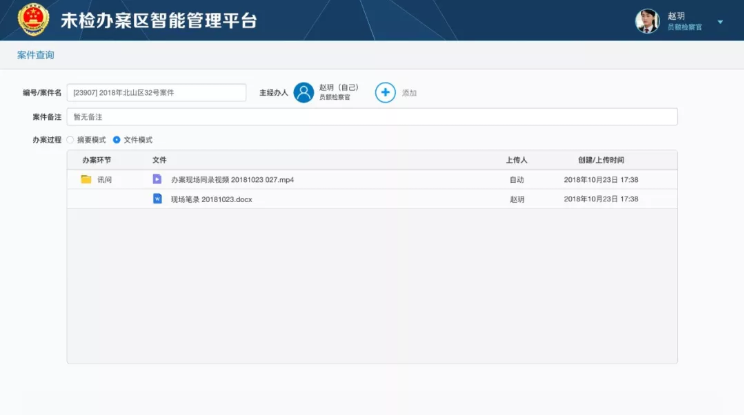Click the 案件备注 remarks field
This screenshot has width=744, height=415.
point(372,117)
